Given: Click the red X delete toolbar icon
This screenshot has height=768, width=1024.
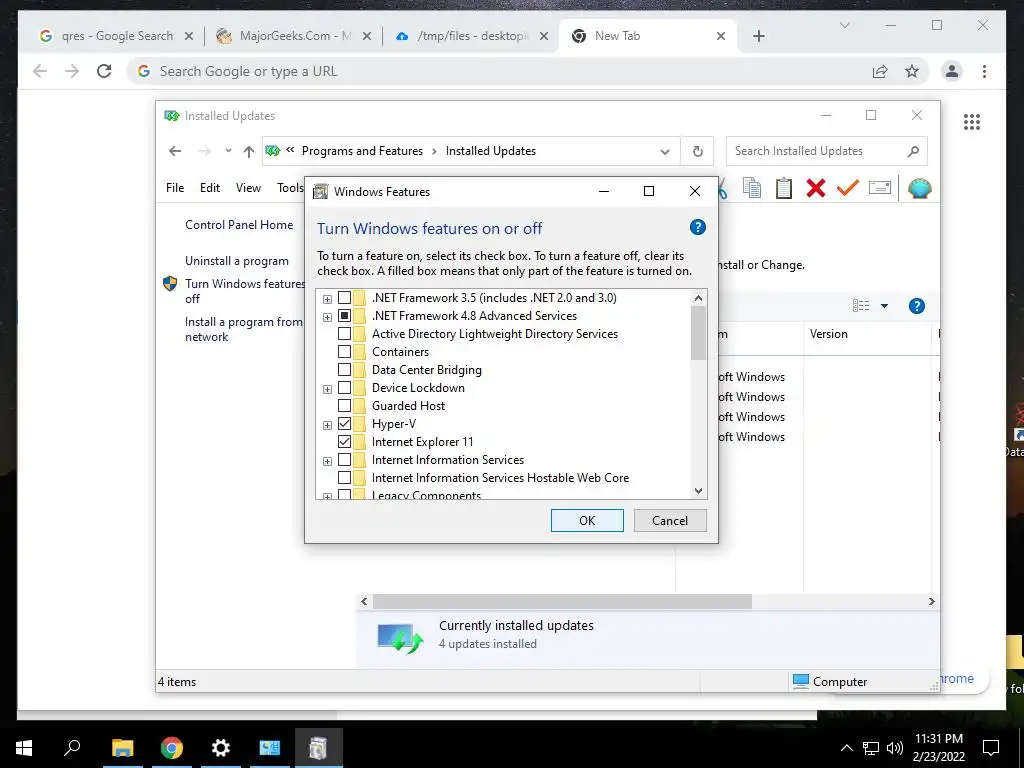Looking at the screenshot, I should 815,188.
